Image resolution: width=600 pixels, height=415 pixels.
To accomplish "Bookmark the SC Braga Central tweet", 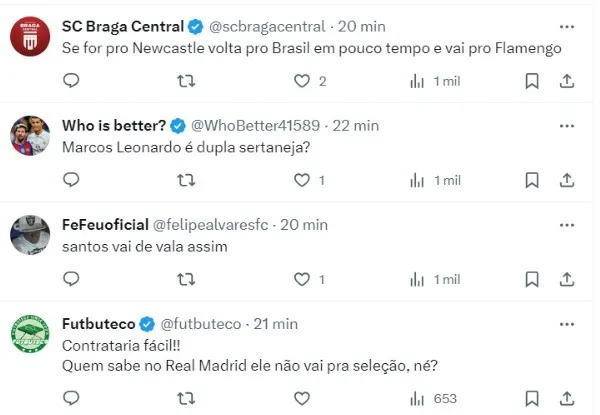I will pos(531,81).
